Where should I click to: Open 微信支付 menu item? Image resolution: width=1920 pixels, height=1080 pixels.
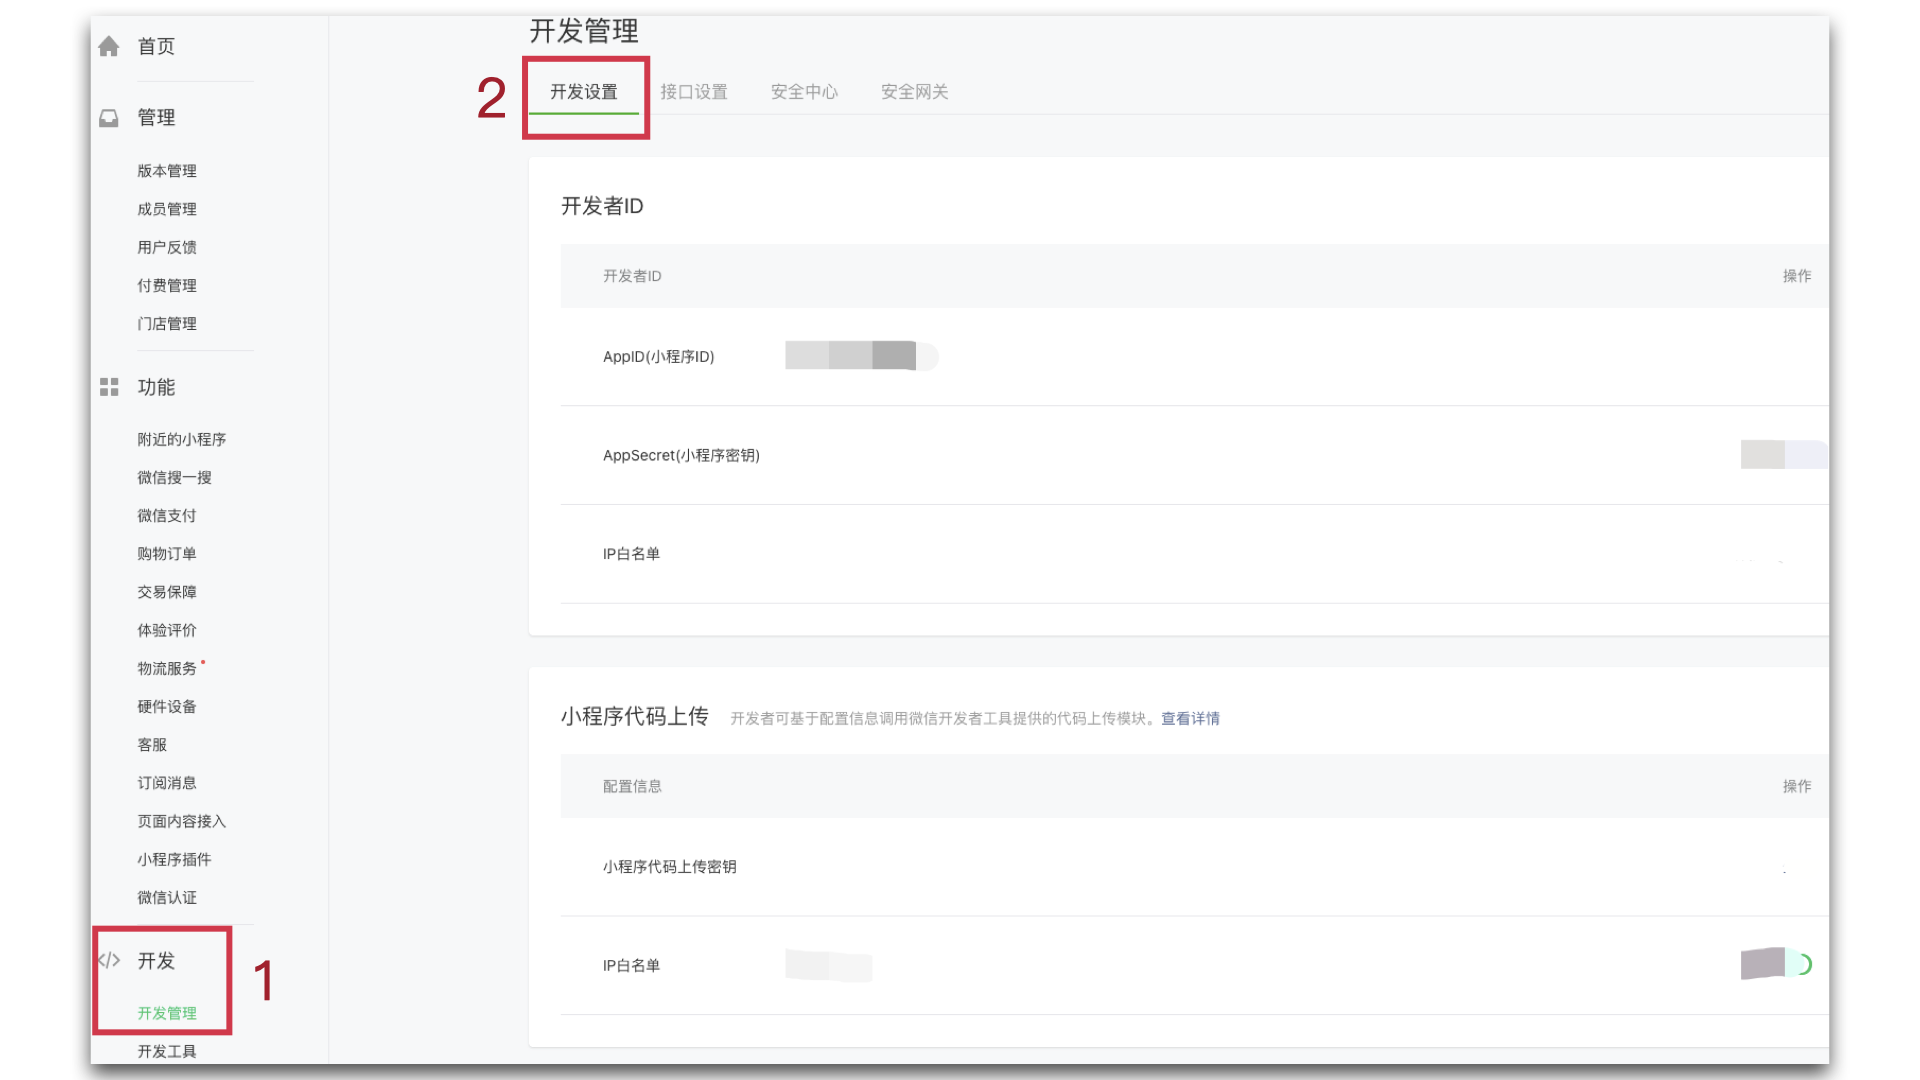[x=167, y=516]
